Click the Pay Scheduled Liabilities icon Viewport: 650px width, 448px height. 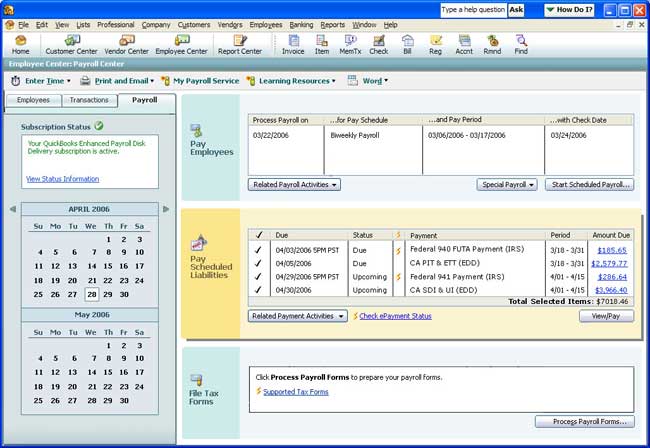coord(199,243)
